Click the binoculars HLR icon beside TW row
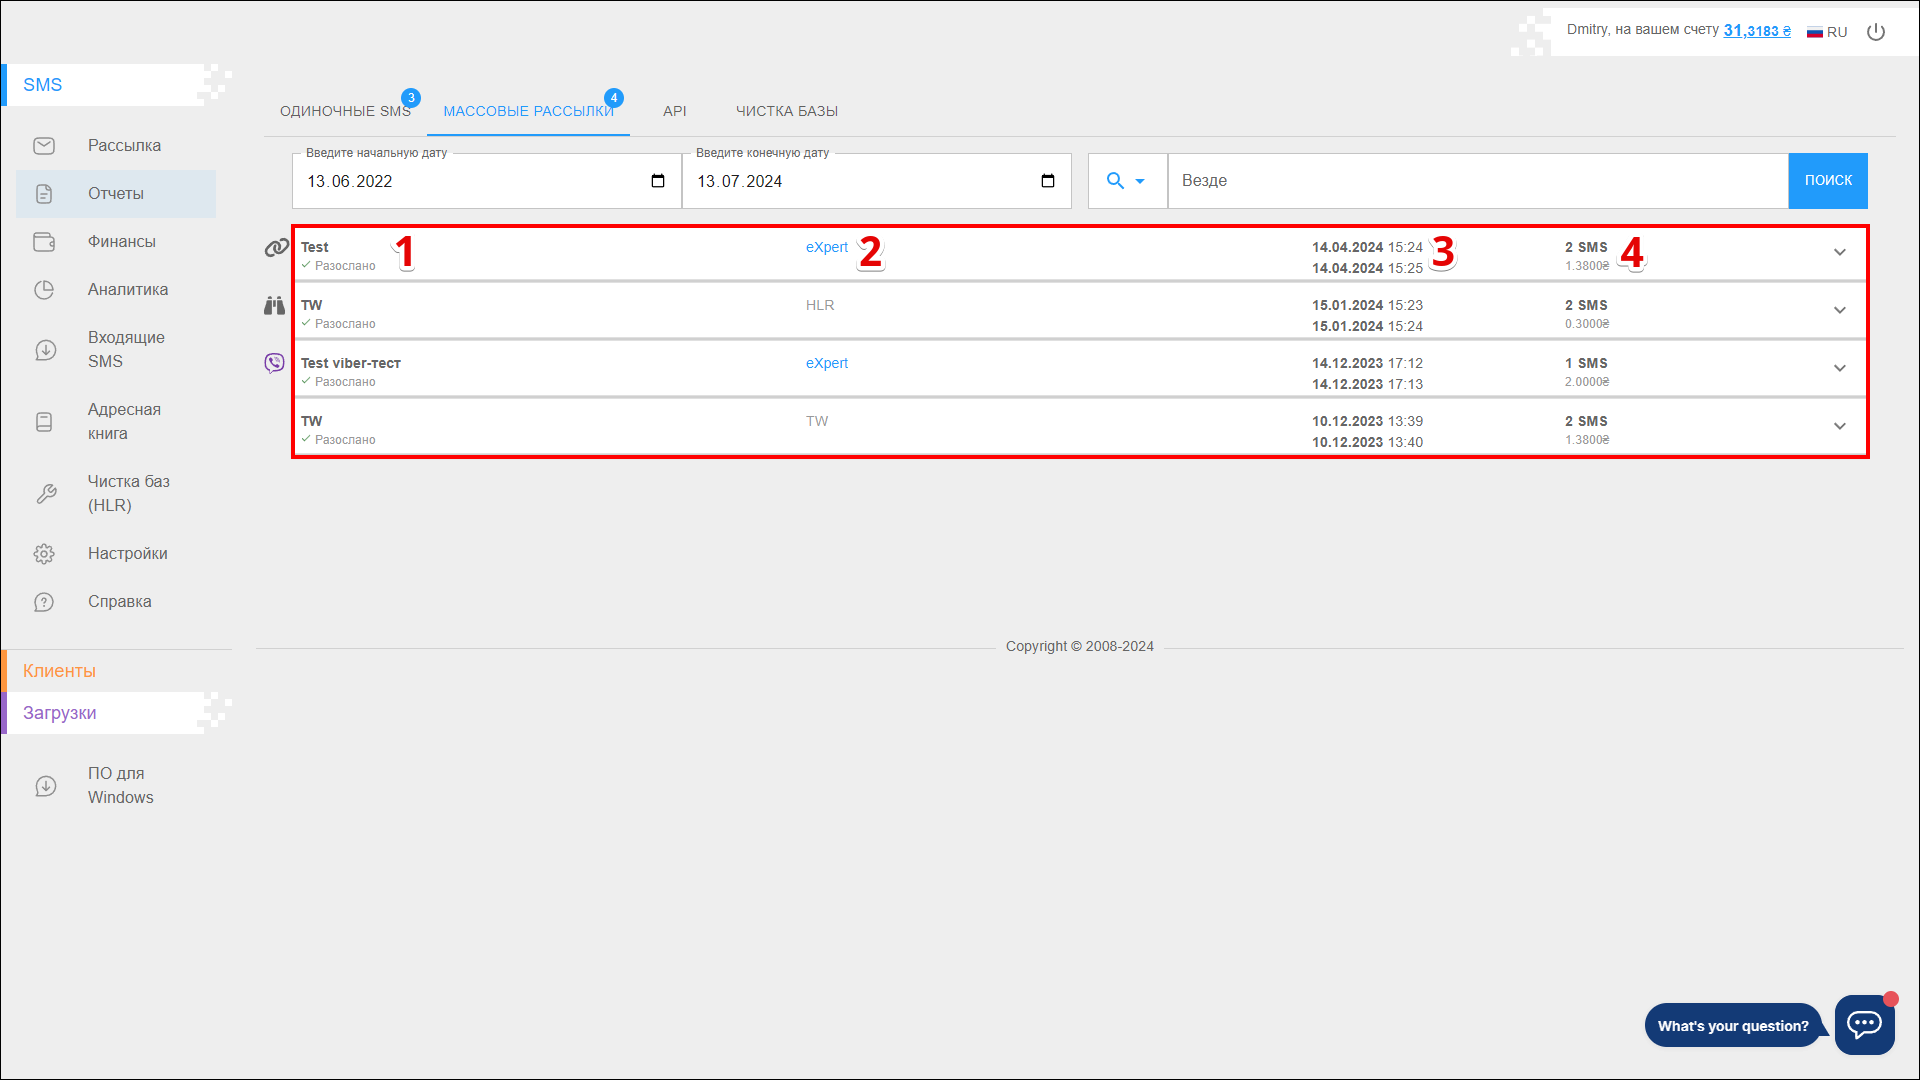The width and height of the screenshot is (1920, 1080). pos(274,305)
